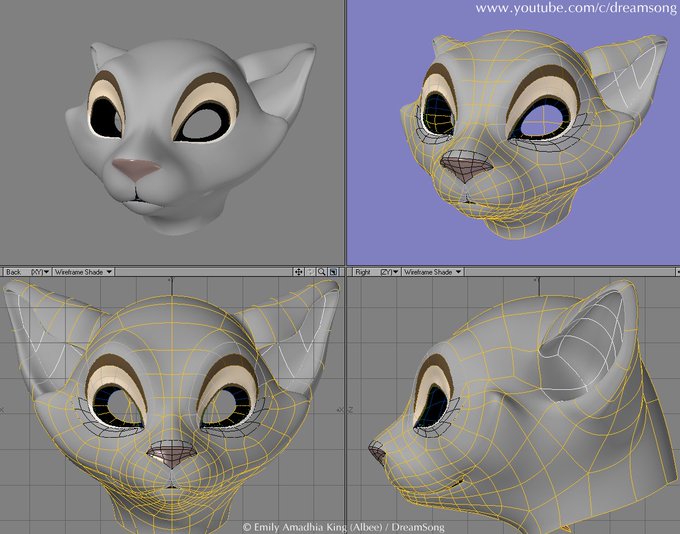
Task: Click the youtube.com/c/dreamsong URL text
Action: coord(576,8)
